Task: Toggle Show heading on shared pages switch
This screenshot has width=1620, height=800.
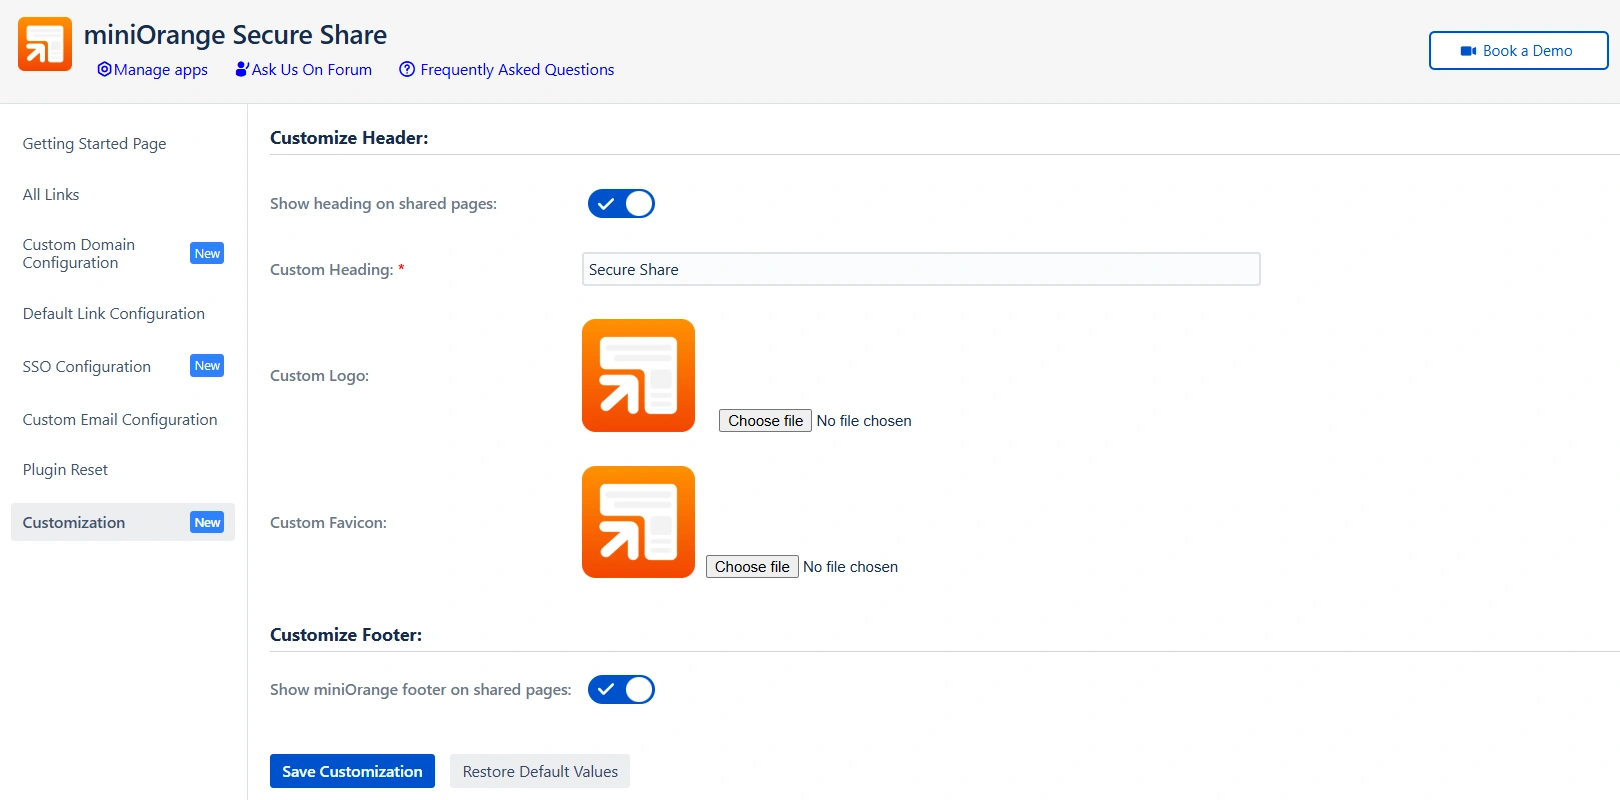Action: 621,204
